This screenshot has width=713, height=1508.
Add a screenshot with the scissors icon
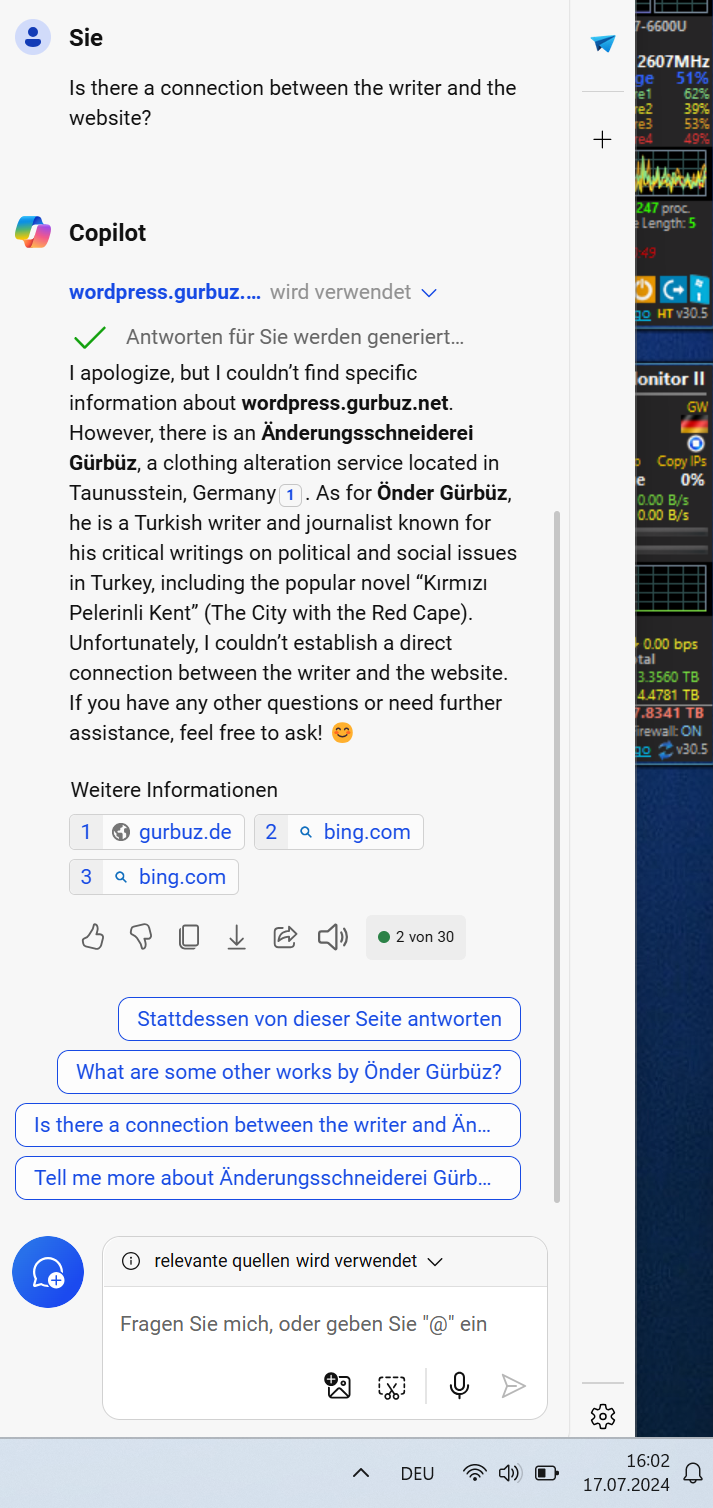(x=391, y=1386)
